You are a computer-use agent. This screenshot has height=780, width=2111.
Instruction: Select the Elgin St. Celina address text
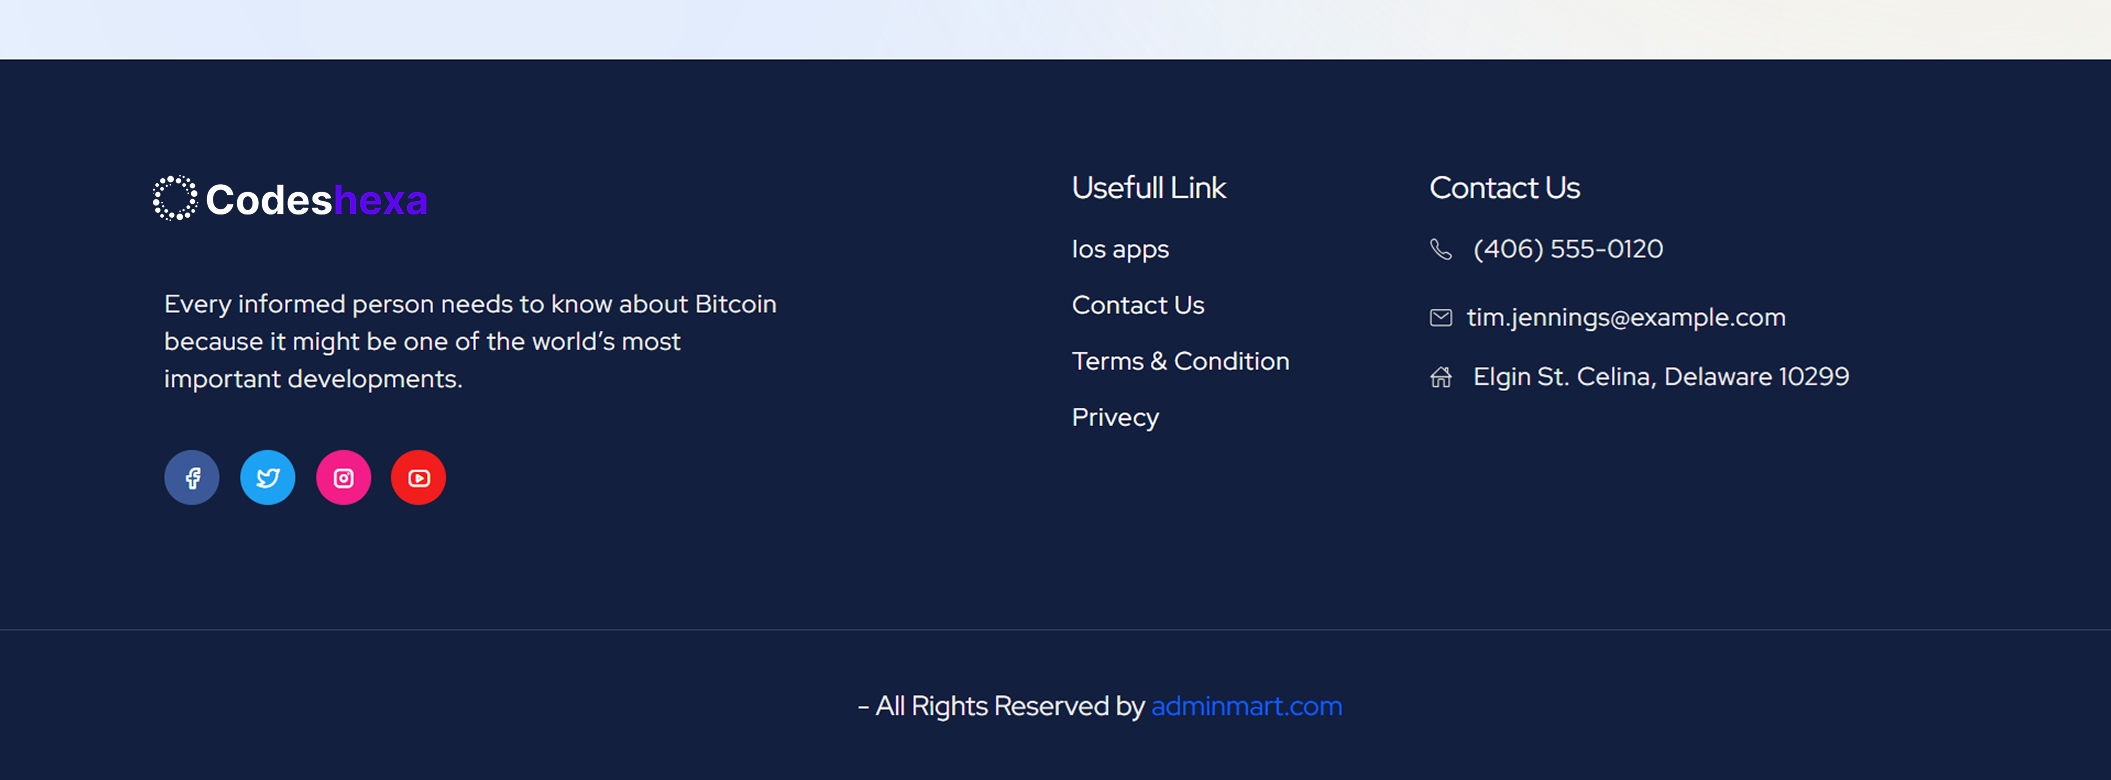pyautogui.click(x=1660, y=377)
